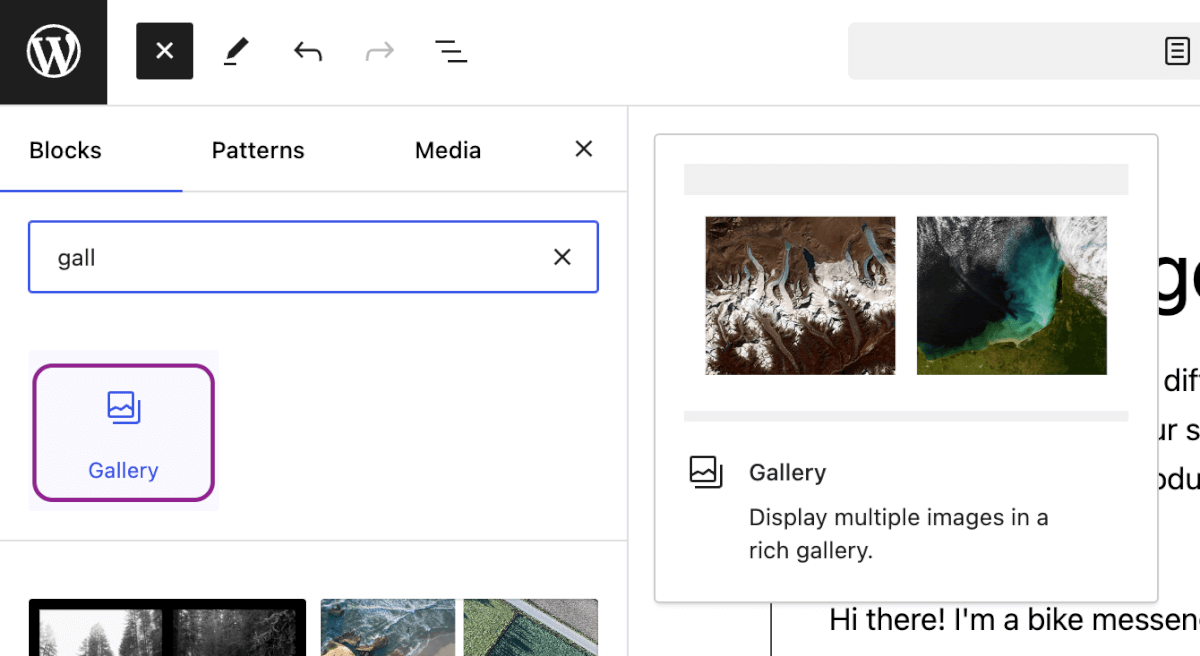Image resolution: width=1200 pixels, height=656 pixels.
Task: Select the Gallery block result
Action: coord(123,431)
